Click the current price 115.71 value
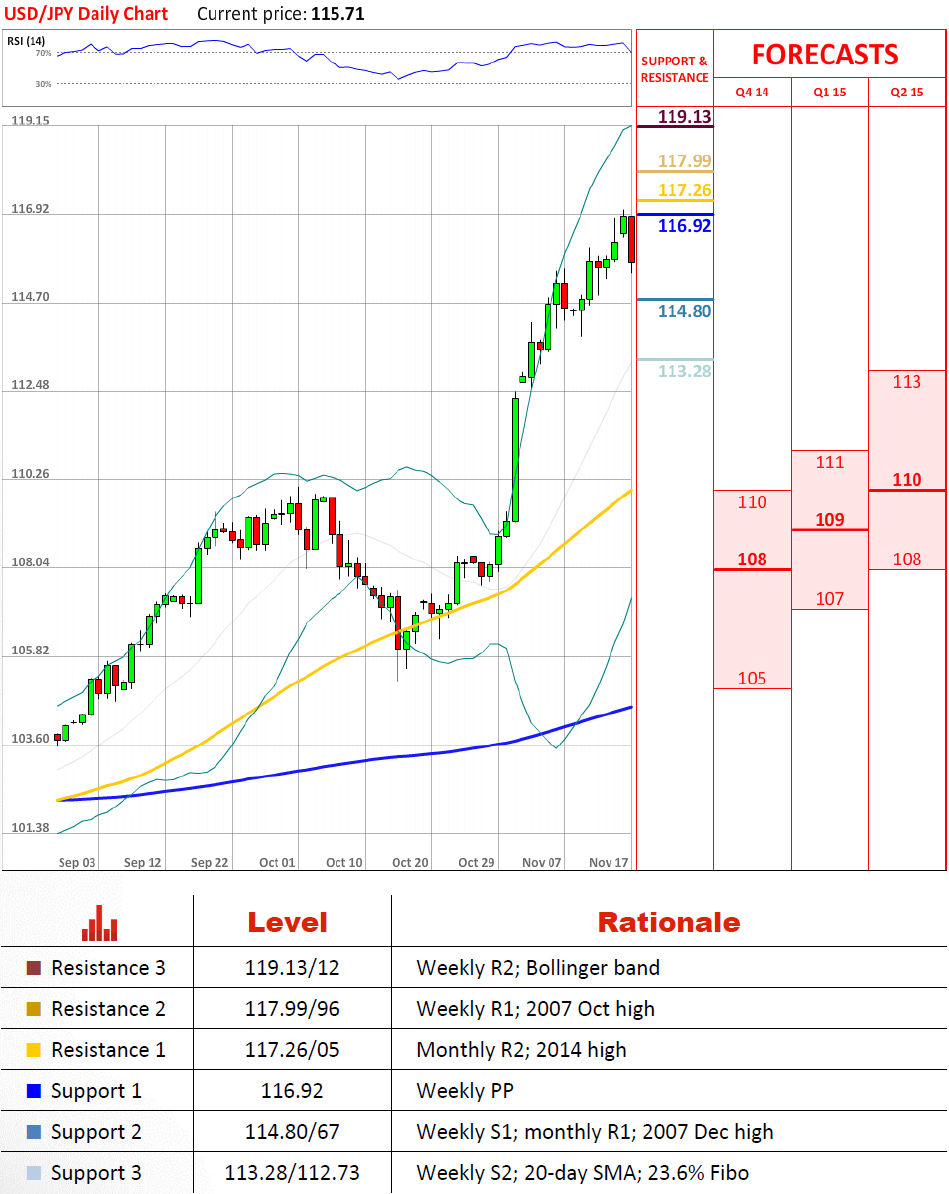The height and width of the screenshot is (1194, 949). (x=337, y=14)
